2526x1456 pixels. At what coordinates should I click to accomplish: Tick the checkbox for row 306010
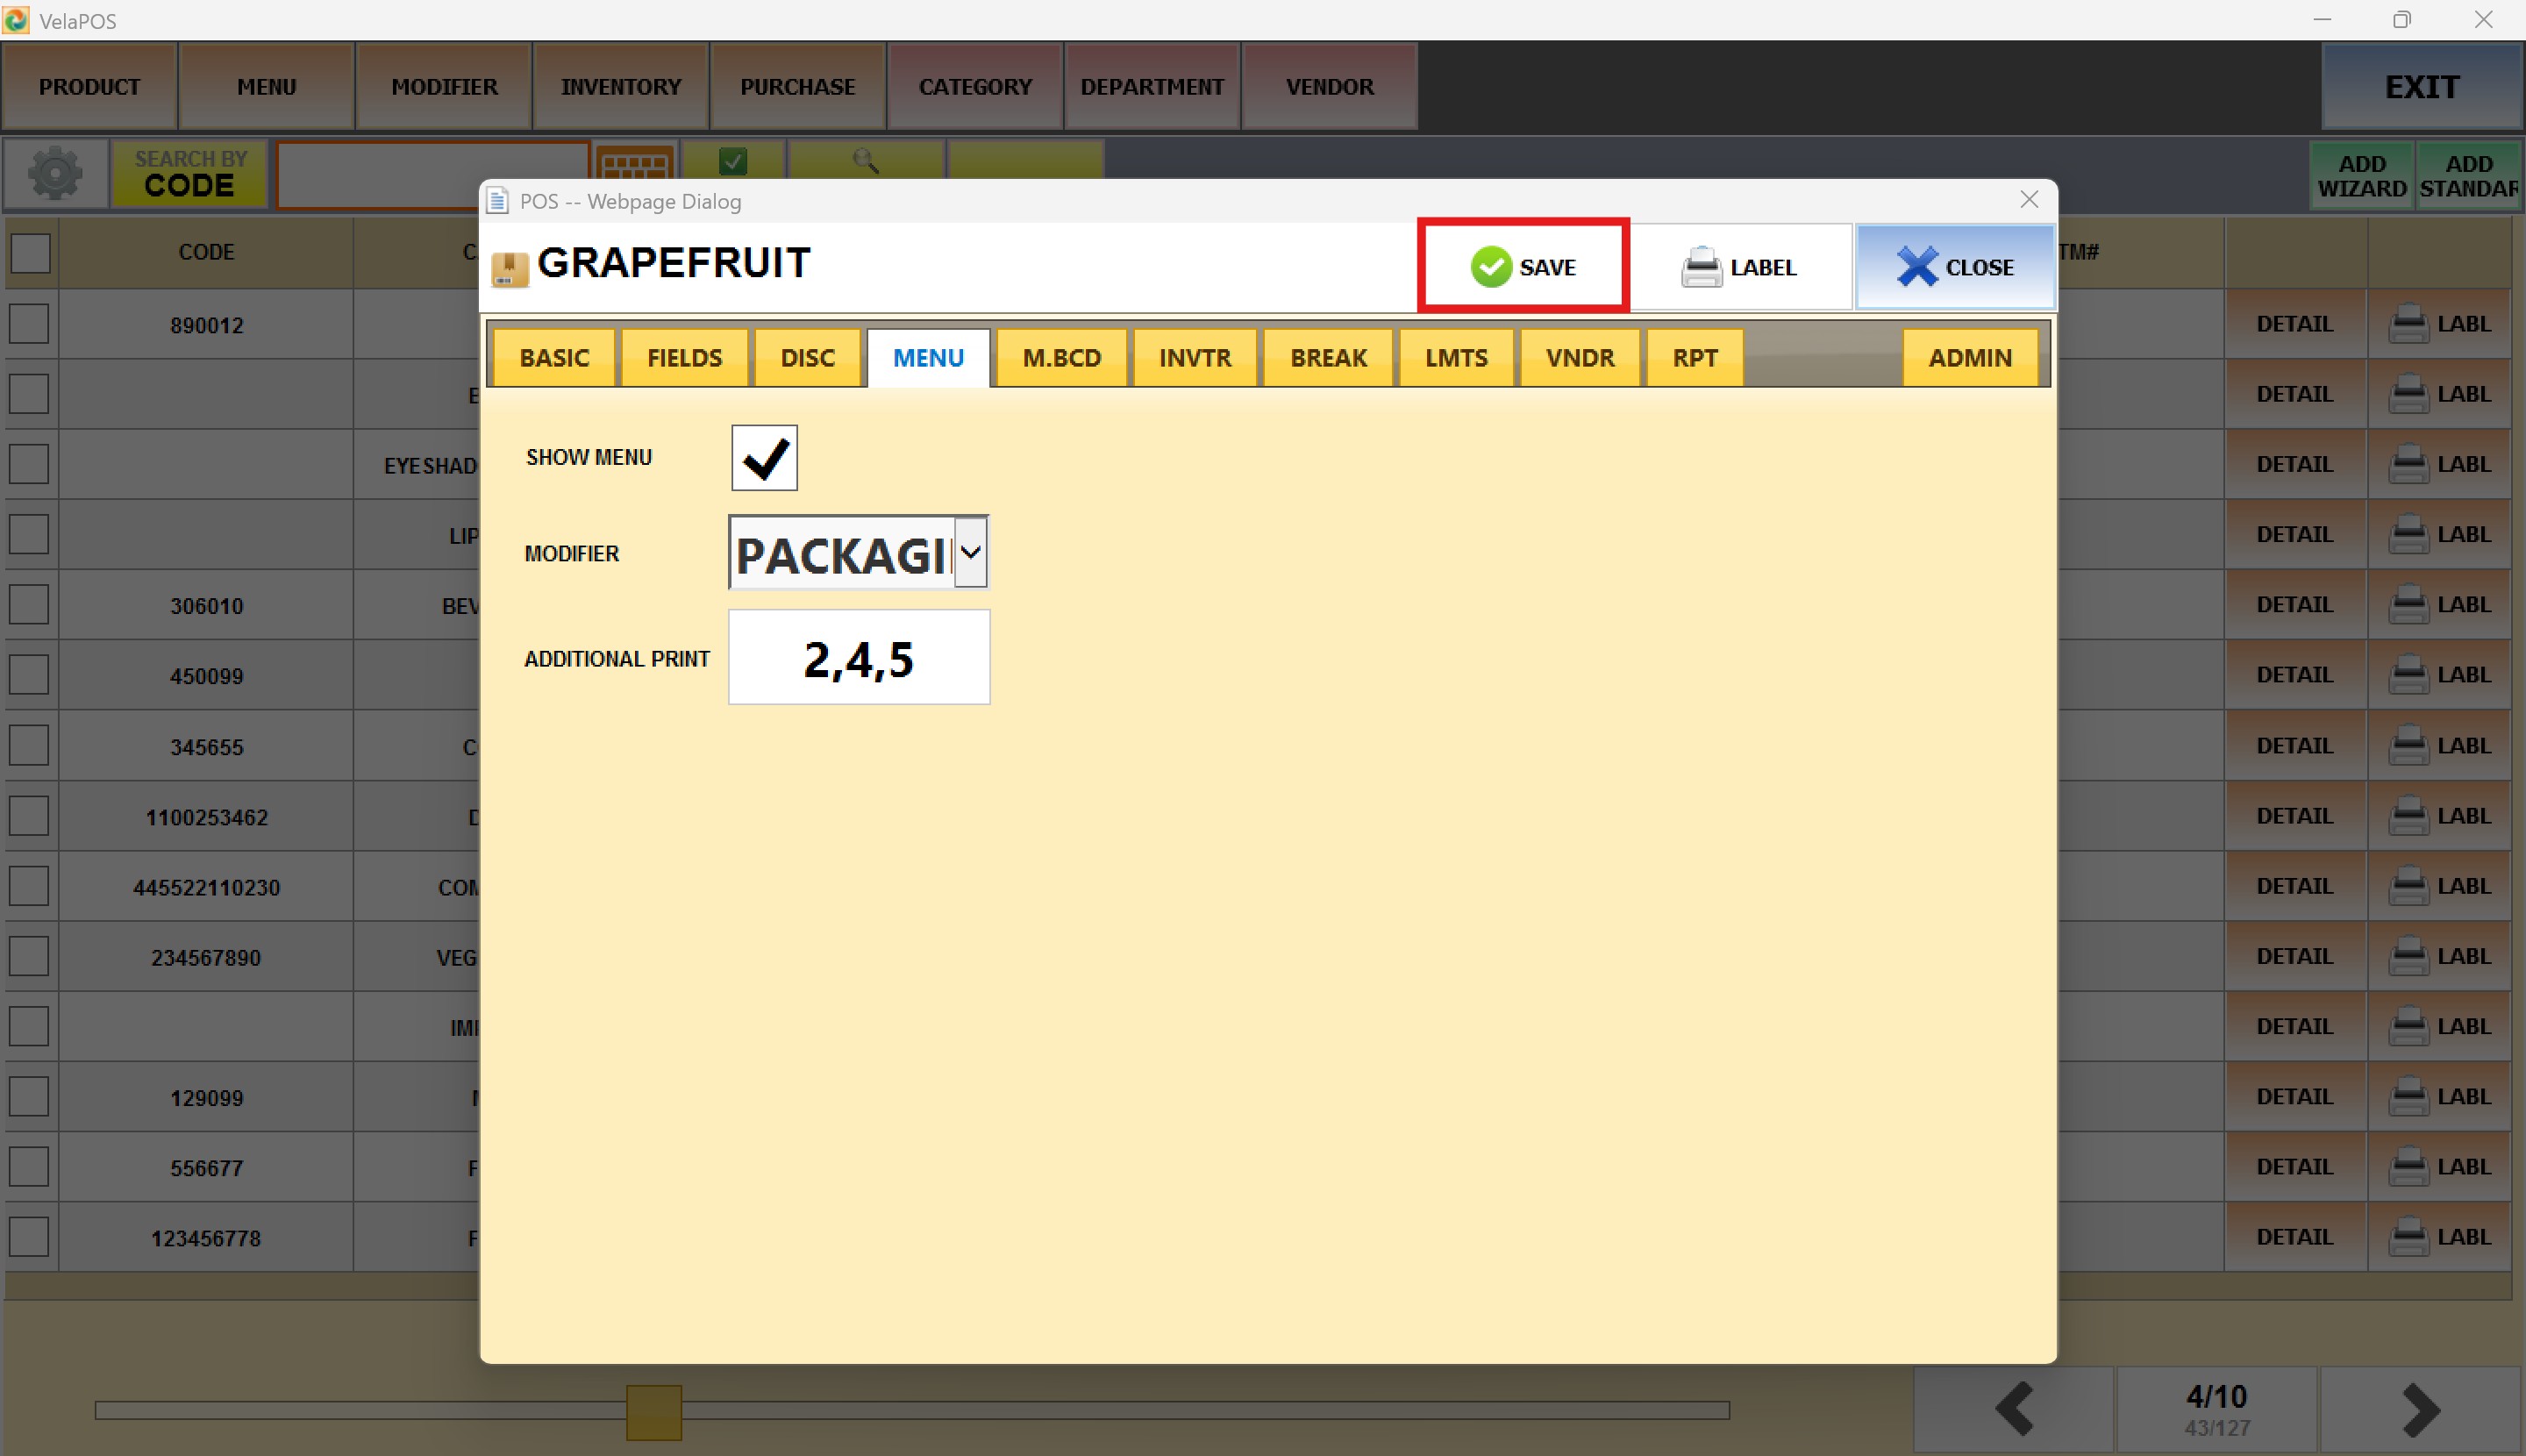click(x=29, y=605)
